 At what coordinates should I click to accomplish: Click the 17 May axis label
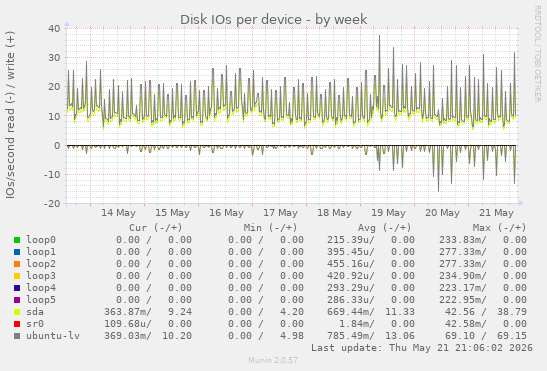[x=280, y=213]
